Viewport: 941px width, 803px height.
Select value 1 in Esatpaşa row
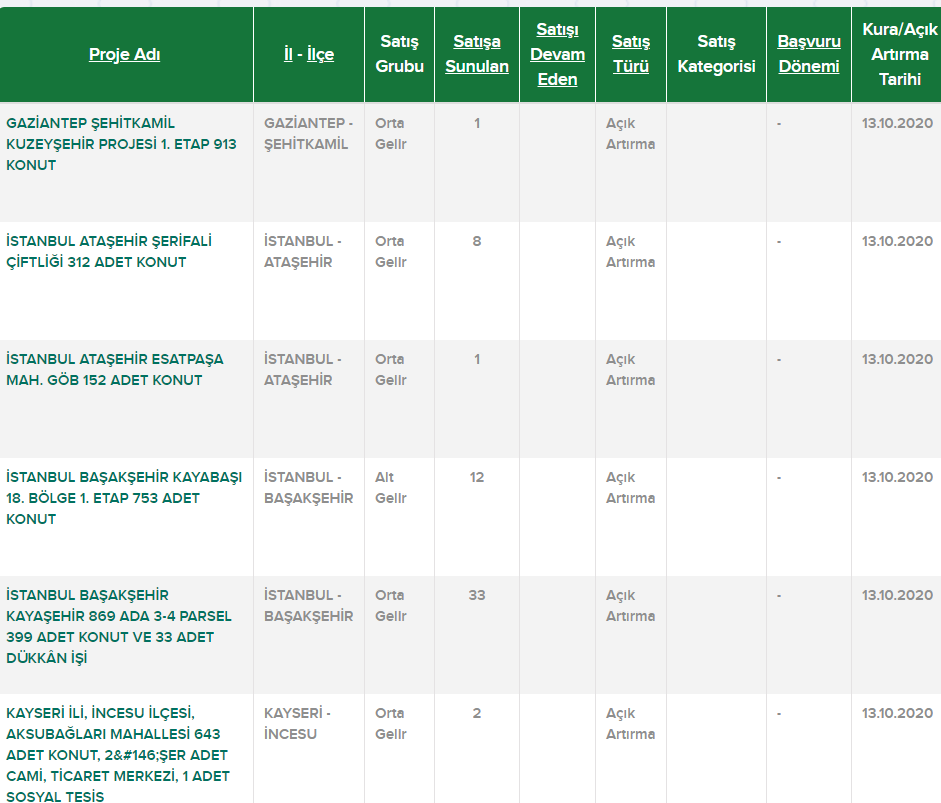tap(477, 359)
